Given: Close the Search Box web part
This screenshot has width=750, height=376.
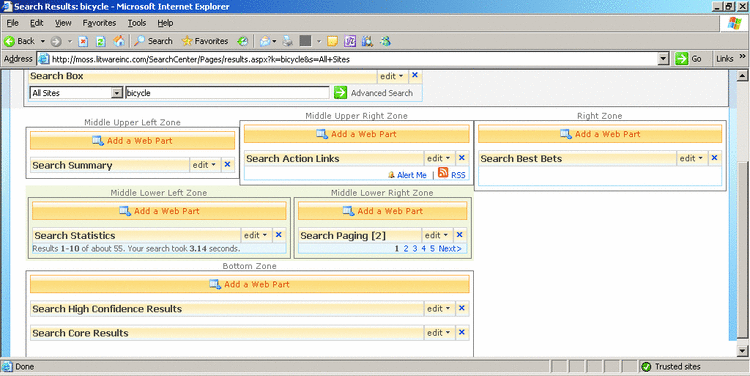Looking at the screenshot, I should point(415,75).
